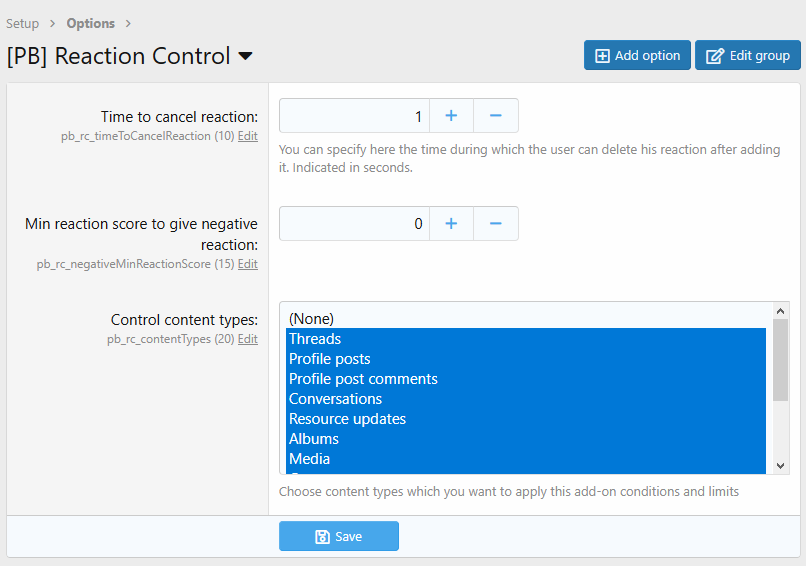Screen dimensions: 806x566
Task: Decrease the Min reaction score value
Action: click(495, 224)
